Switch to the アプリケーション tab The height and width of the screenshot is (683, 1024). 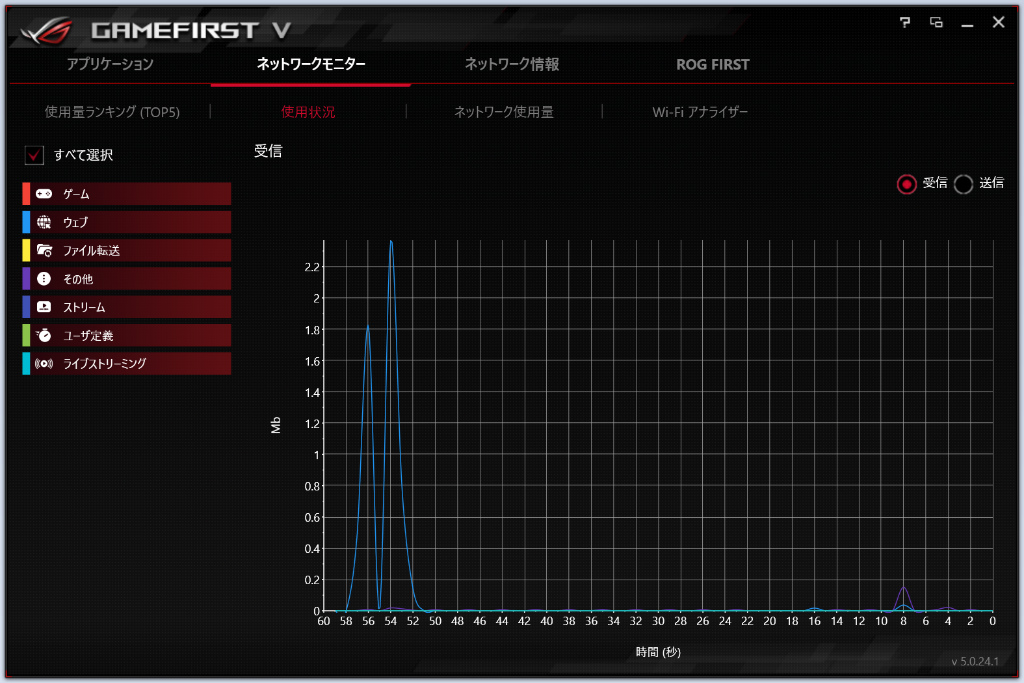coord(110,65)
